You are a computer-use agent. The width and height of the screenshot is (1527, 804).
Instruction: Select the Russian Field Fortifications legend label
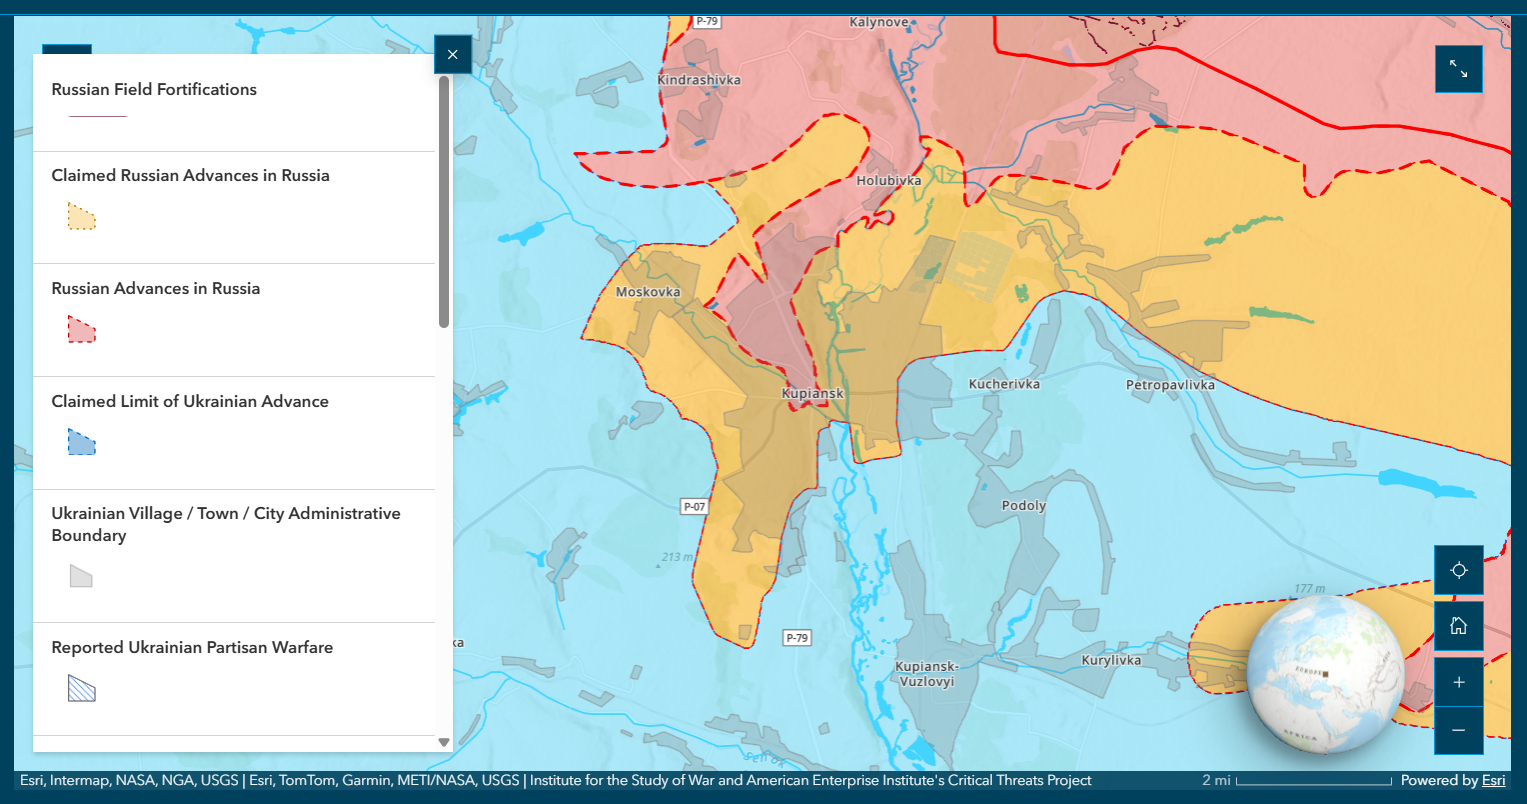point(154,89)
